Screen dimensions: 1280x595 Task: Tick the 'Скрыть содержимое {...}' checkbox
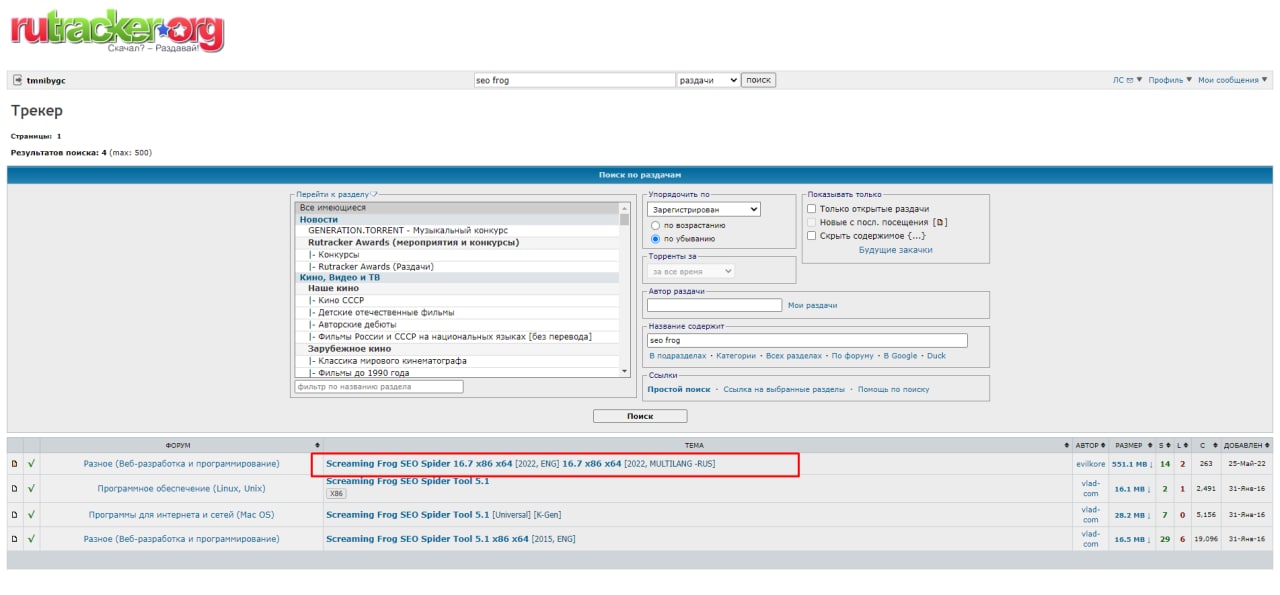(x=812, y=236)
